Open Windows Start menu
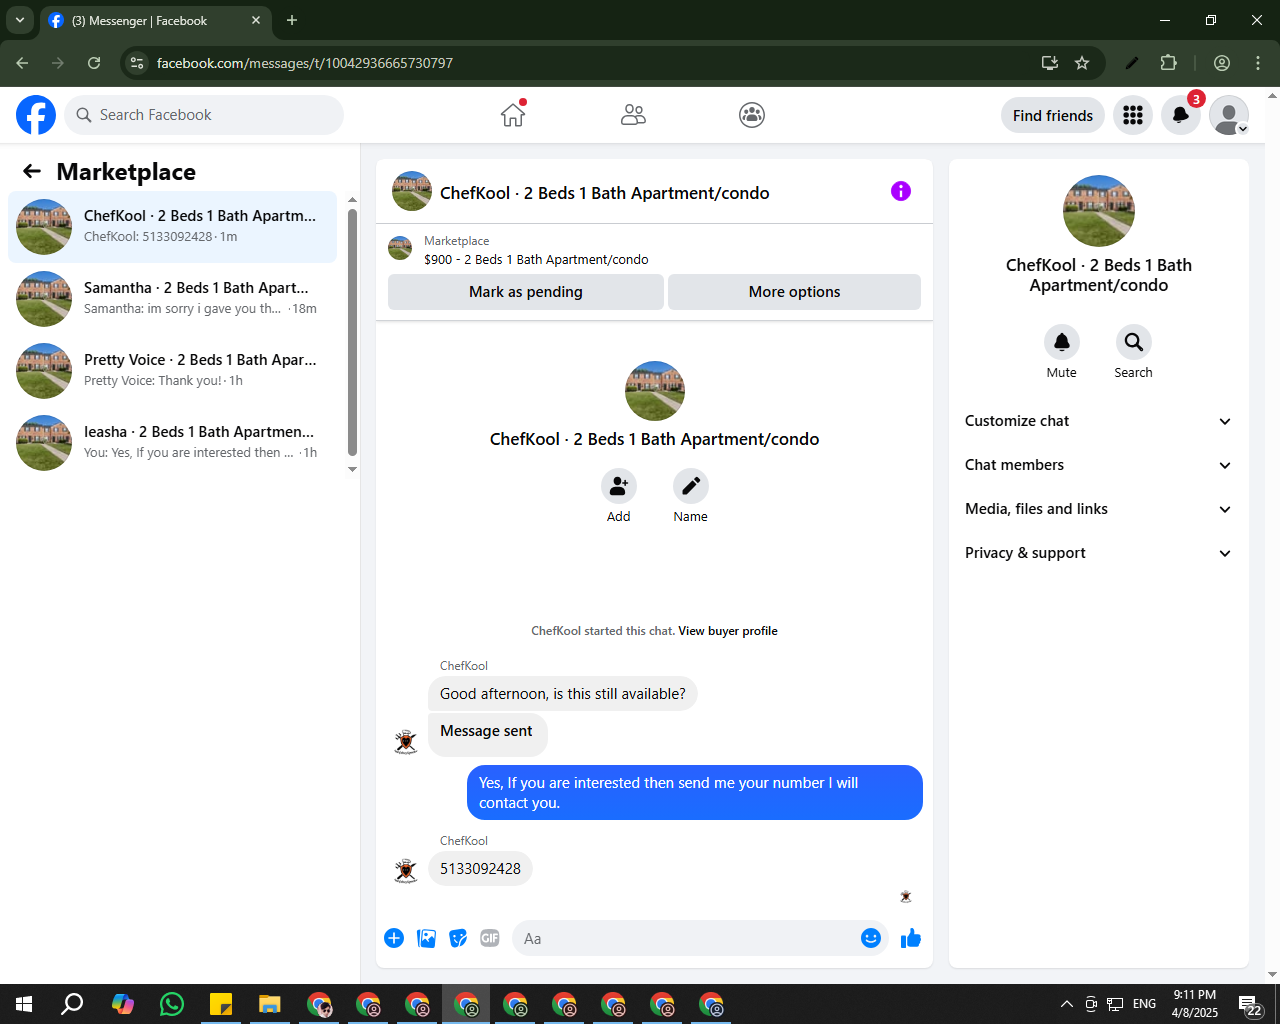1280x1024 pixels. point(24,1004)
